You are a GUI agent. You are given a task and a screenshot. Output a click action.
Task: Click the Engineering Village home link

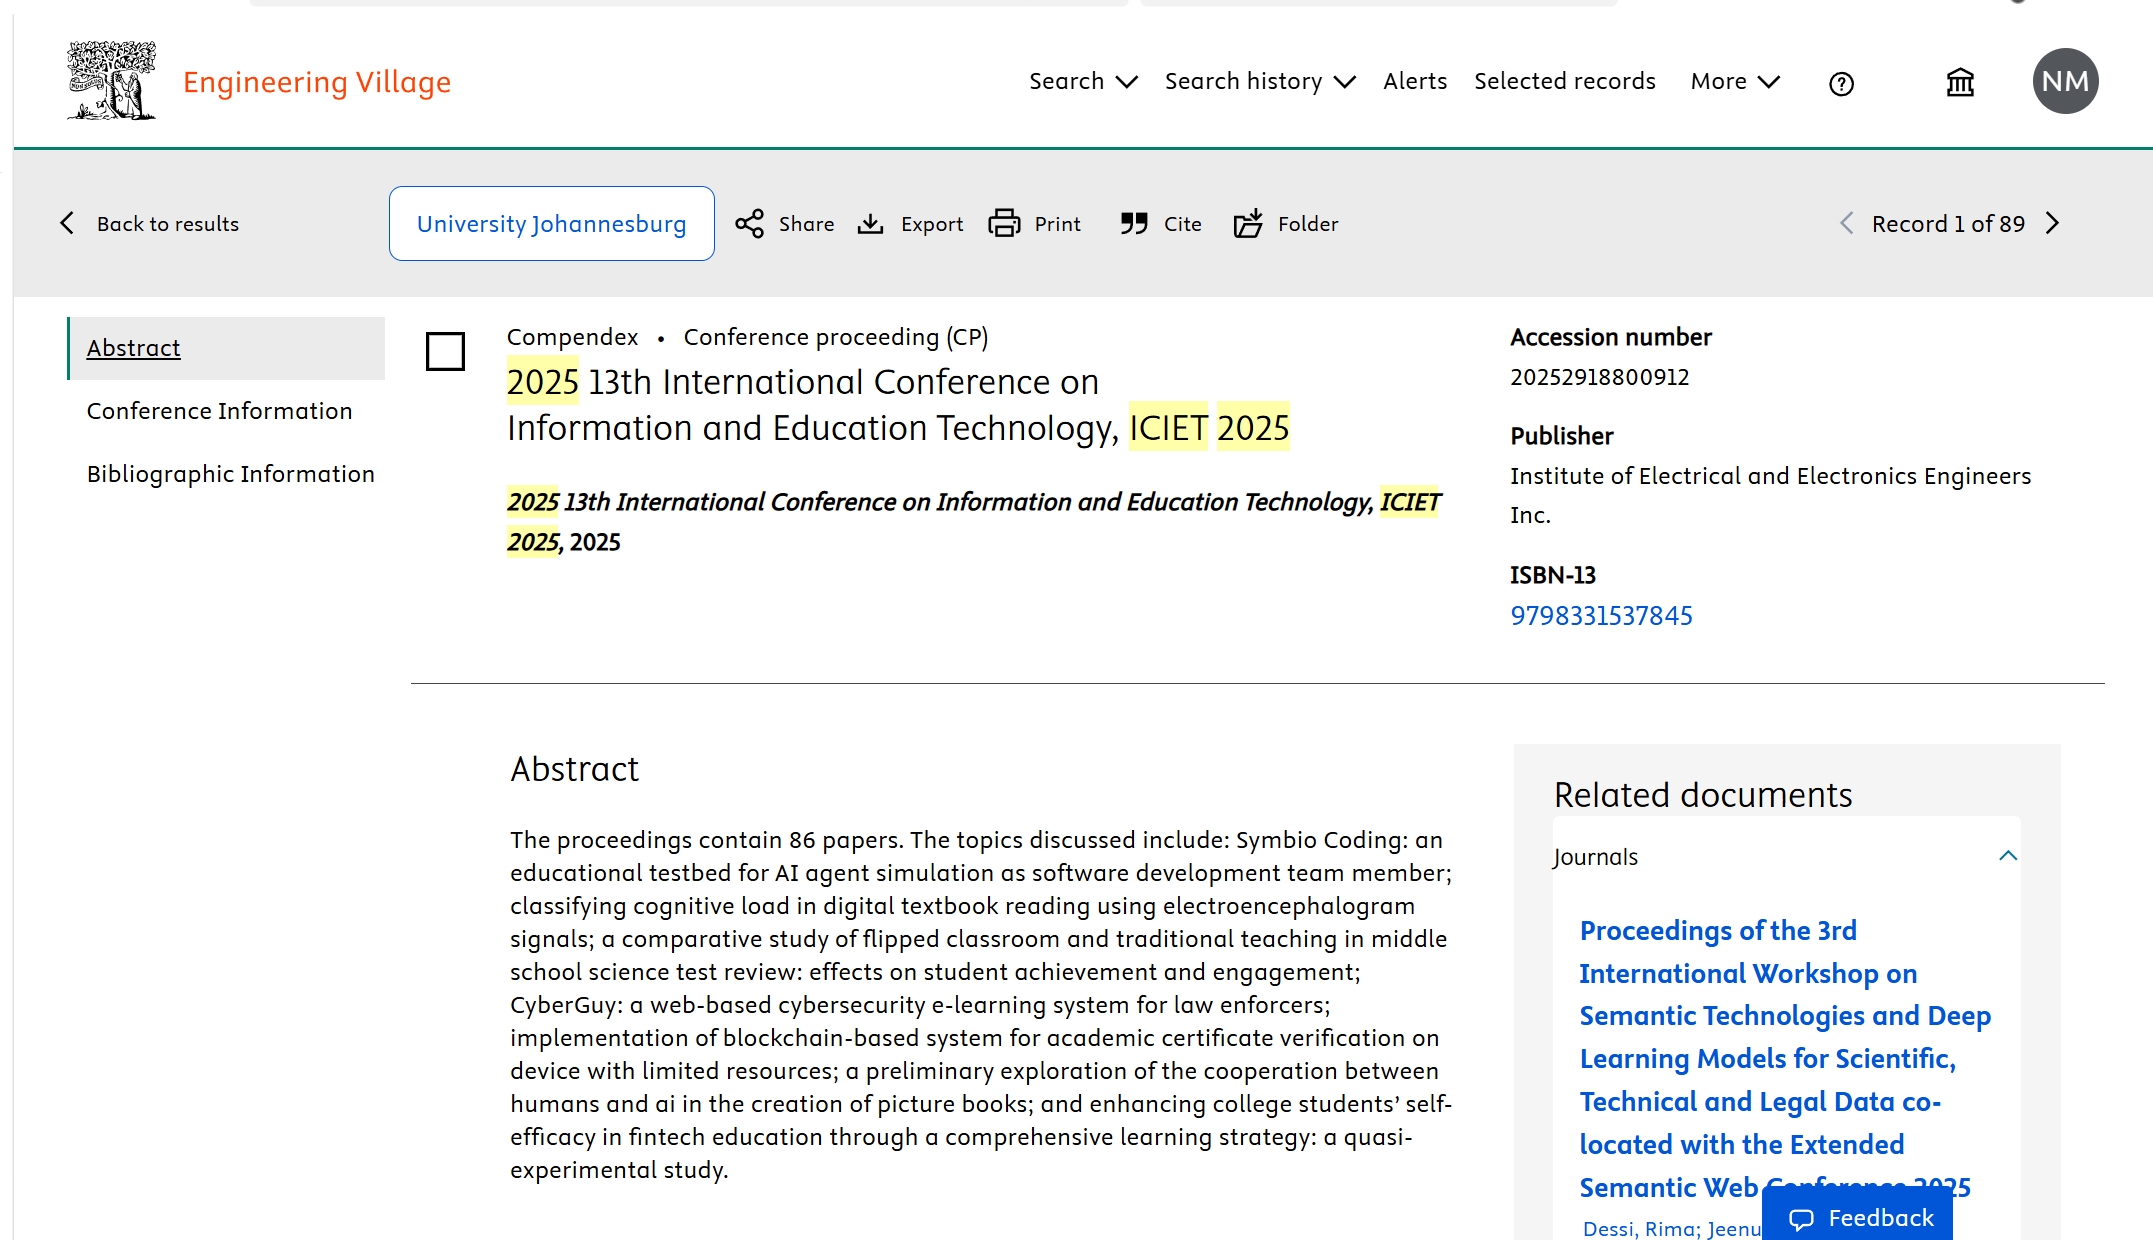(317, 81)
